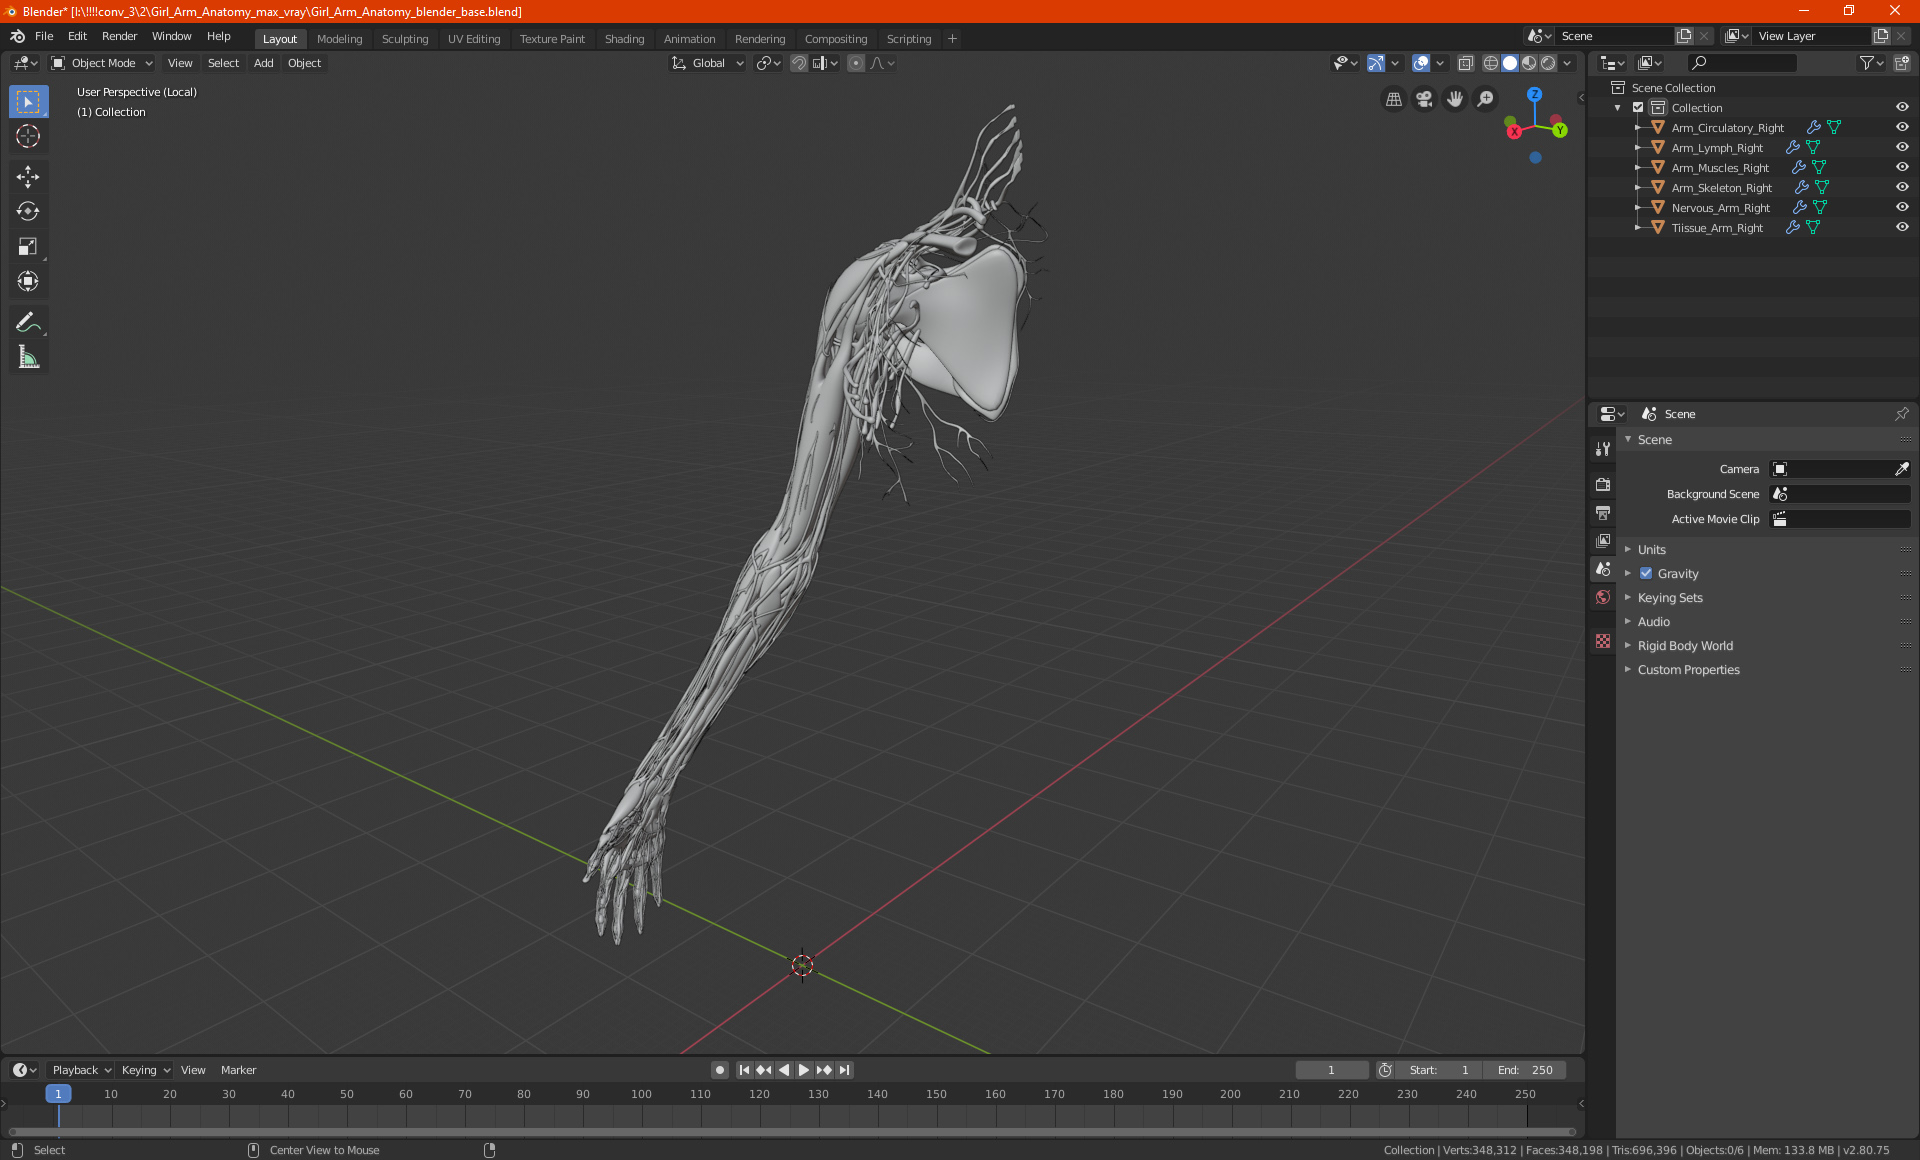Uncheck the Collection checkbox in the outliner
The image size is (1920, 1160).
[x=1638, y=108]
